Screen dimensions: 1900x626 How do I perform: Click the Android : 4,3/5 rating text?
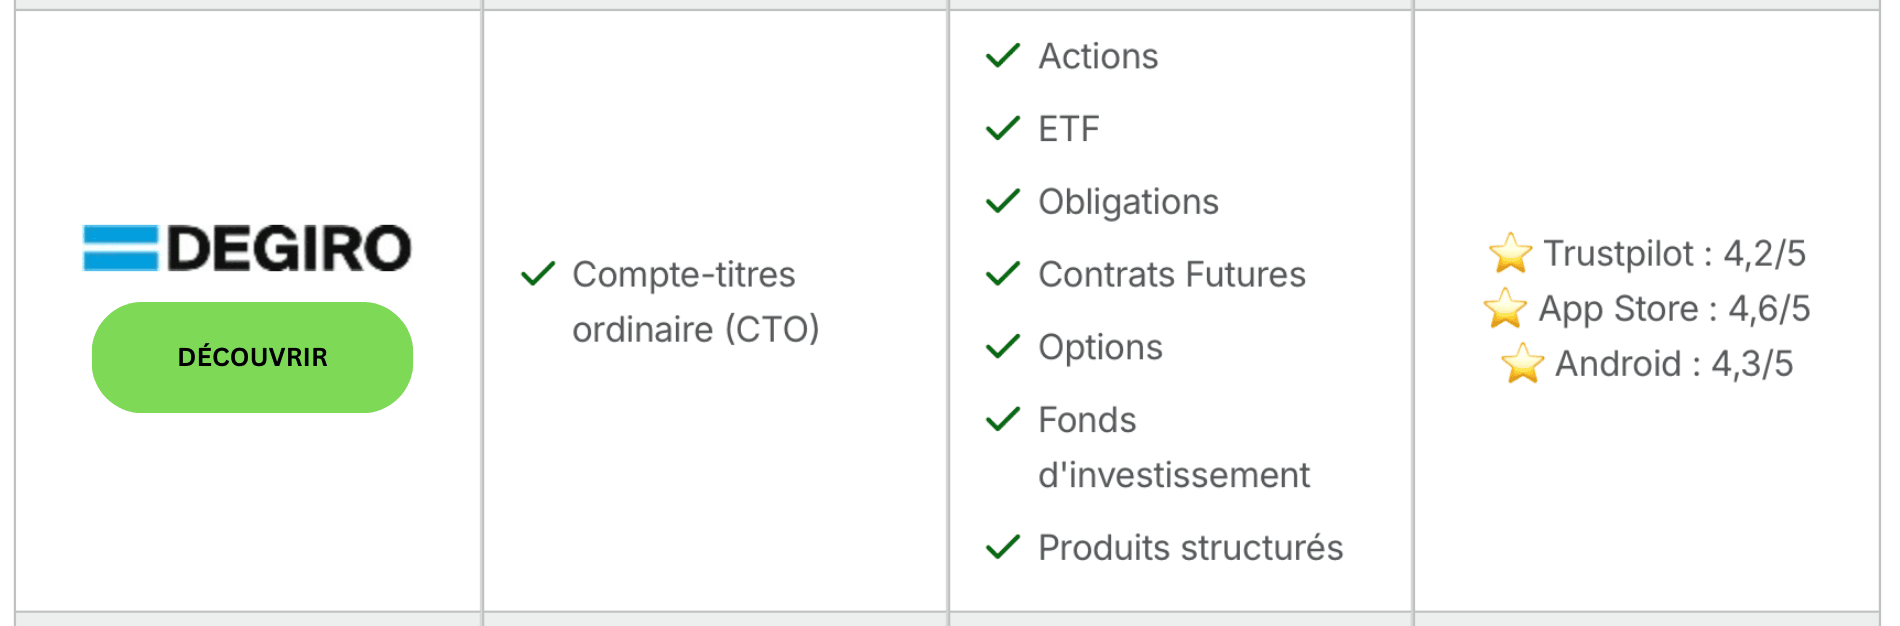tap(1674, 364)
